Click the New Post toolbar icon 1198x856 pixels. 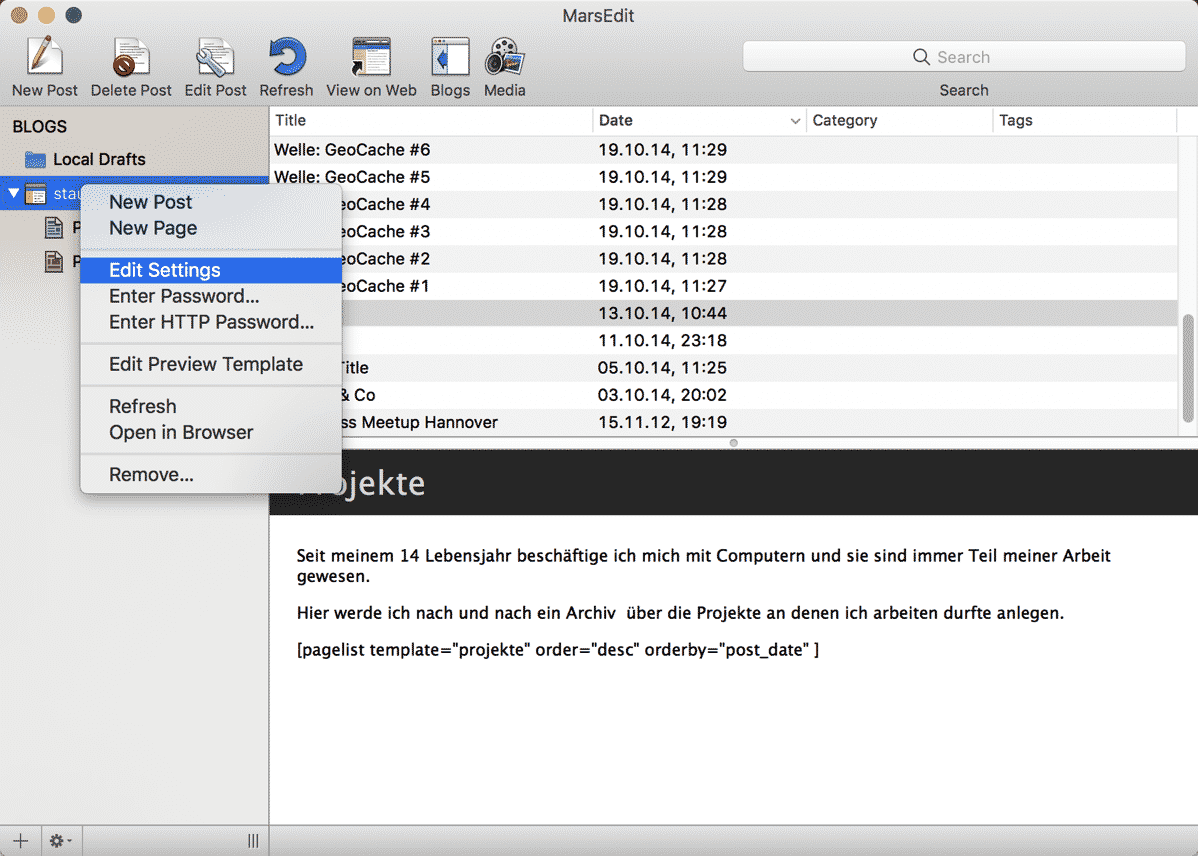[x=44, y=58]
